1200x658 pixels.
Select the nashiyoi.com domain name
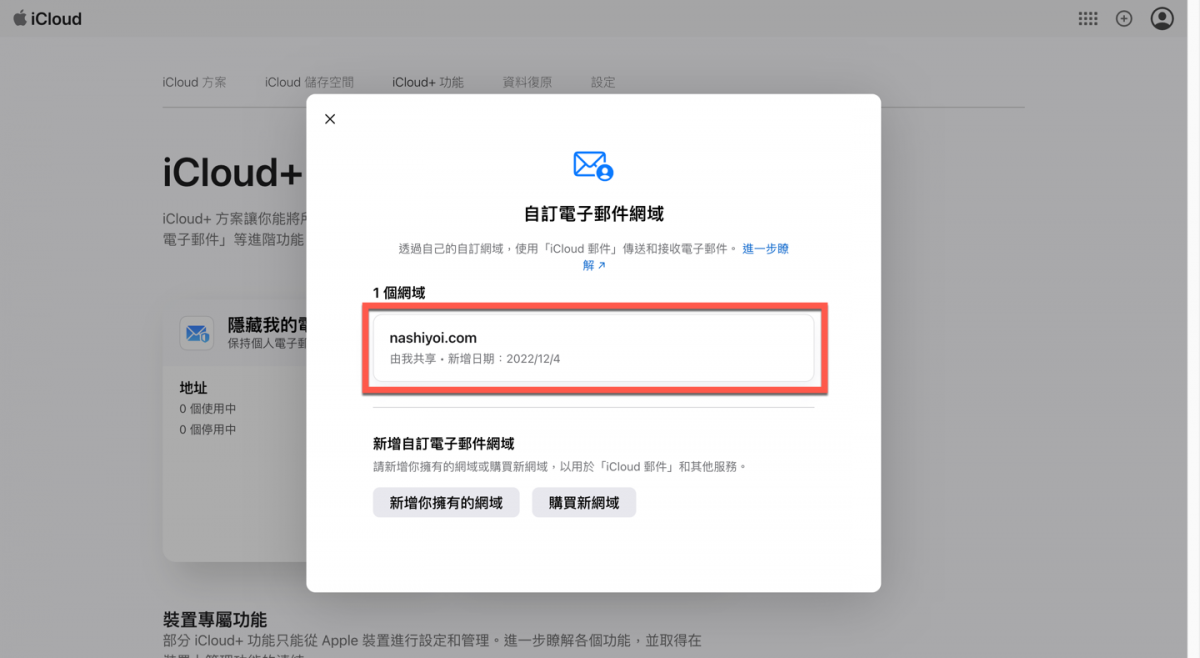pyautogui.click(x=433, y=338)
